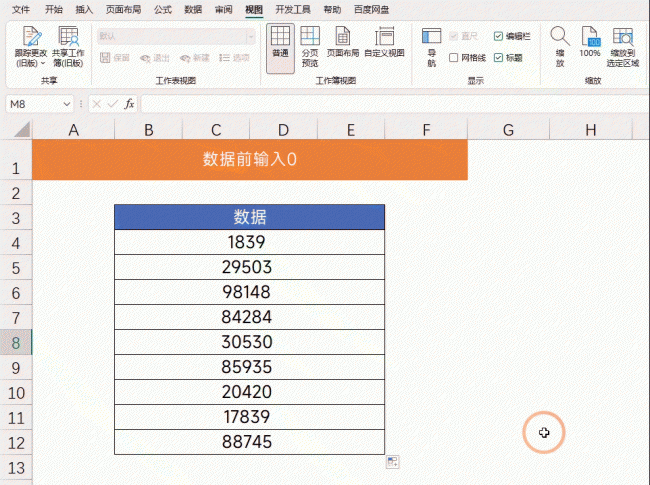Select row 2 header
The height and width of the screenshot is (485, 650).
pyautogui.click(x=16, y=193)
